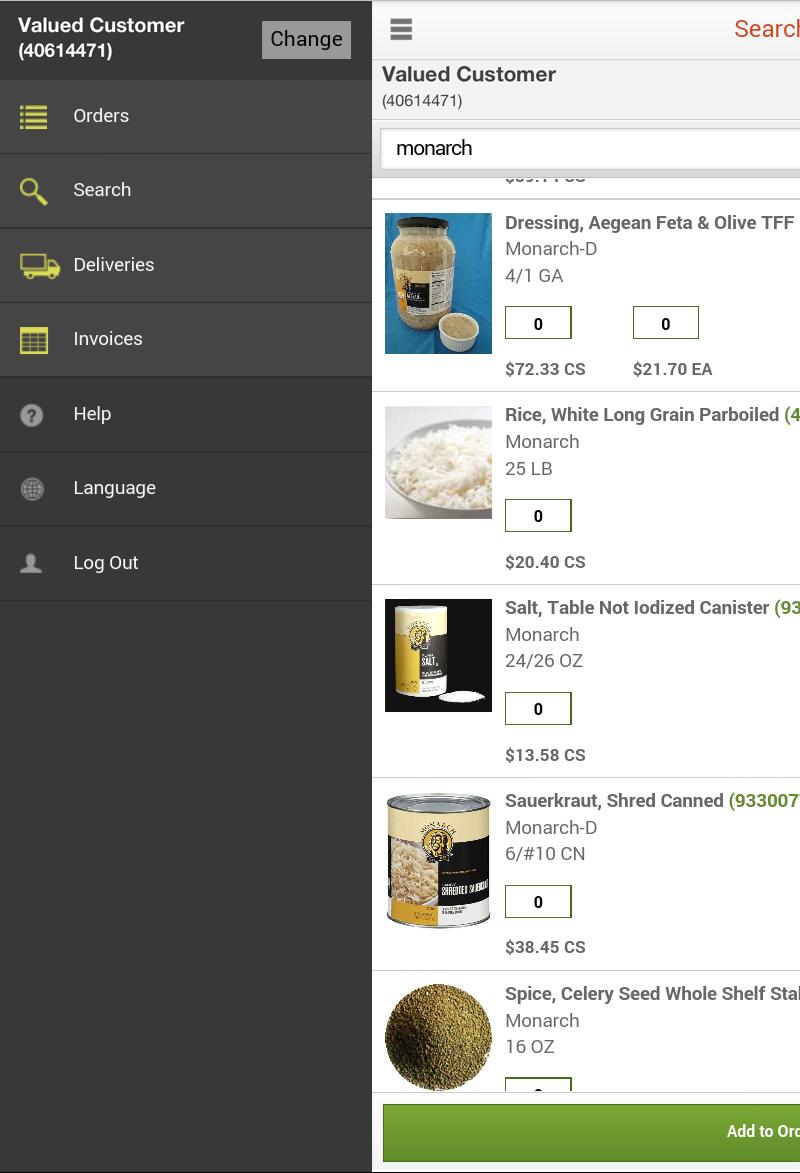
Task: Open Orders from the sidebar
Action: tap(186, 117)
